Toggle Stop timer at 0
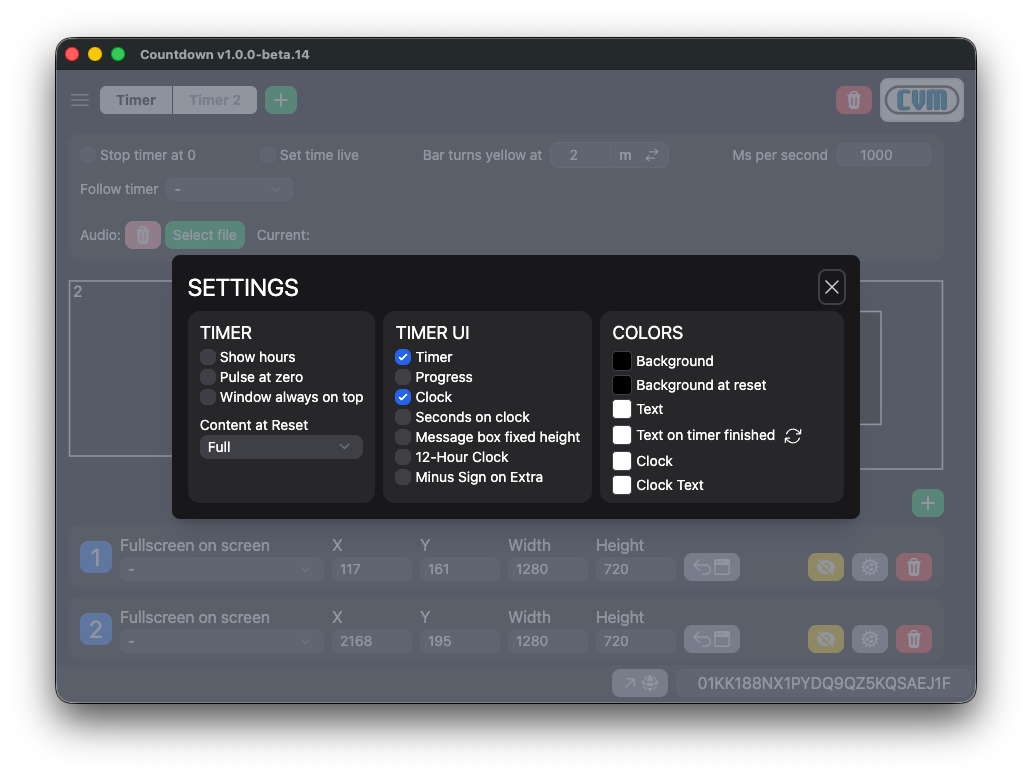Viewport: 1032px width, 777px height. click(x=88, y=155)
